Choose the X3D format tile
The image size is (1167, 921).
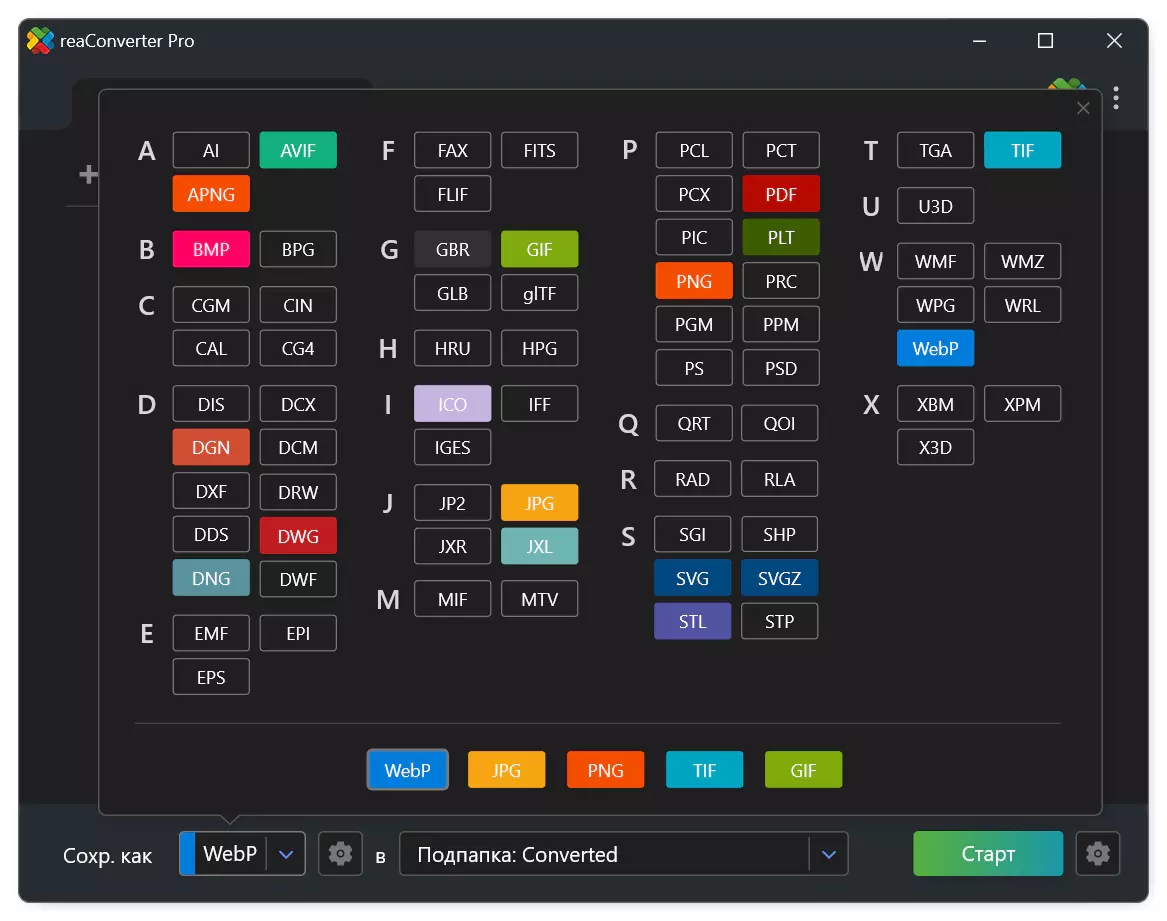(936, 447)
